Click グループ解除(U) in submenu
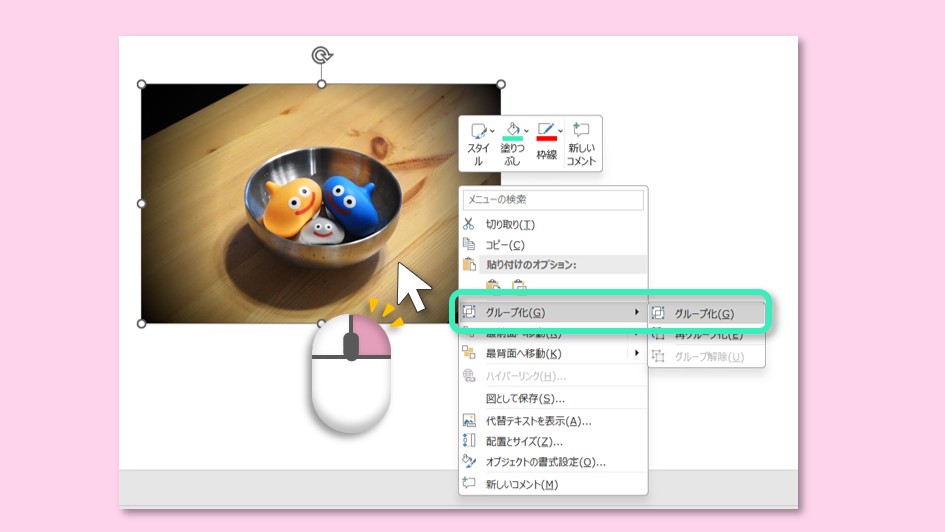 coord(706,357)
